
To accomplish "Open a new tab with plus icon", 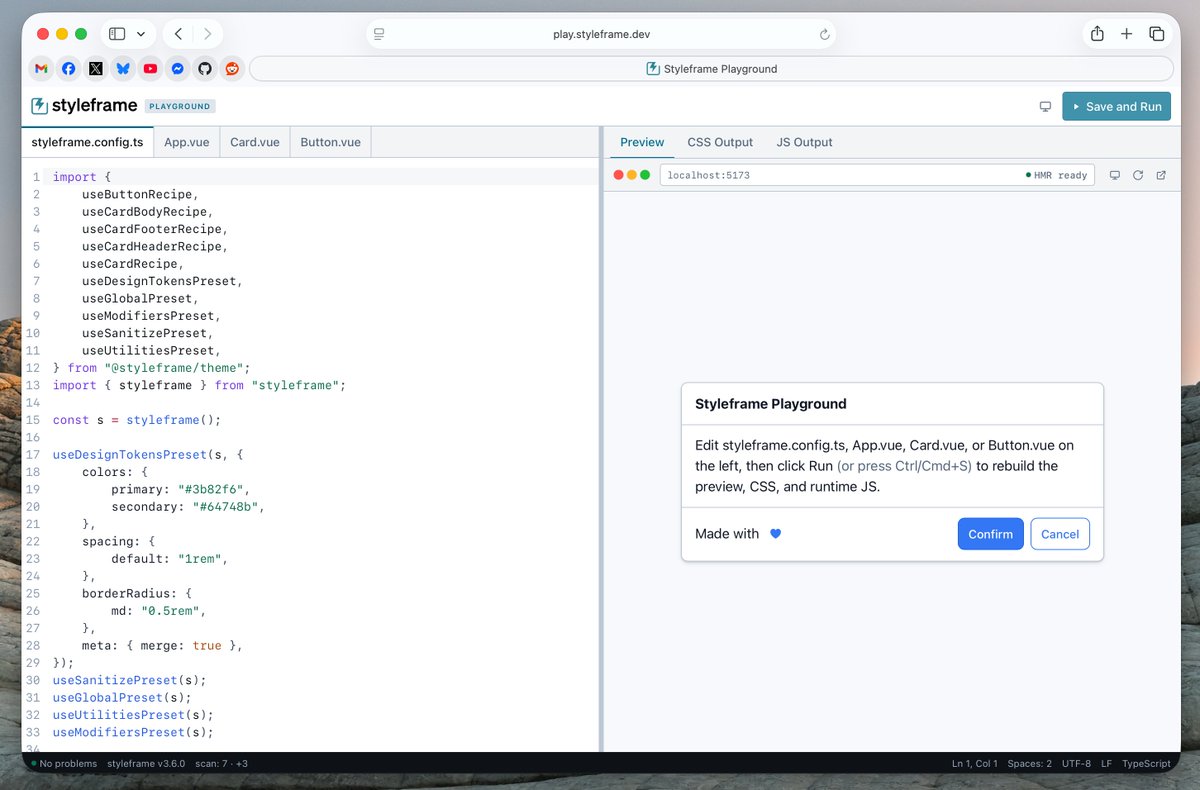I will tap(1127, 34).
